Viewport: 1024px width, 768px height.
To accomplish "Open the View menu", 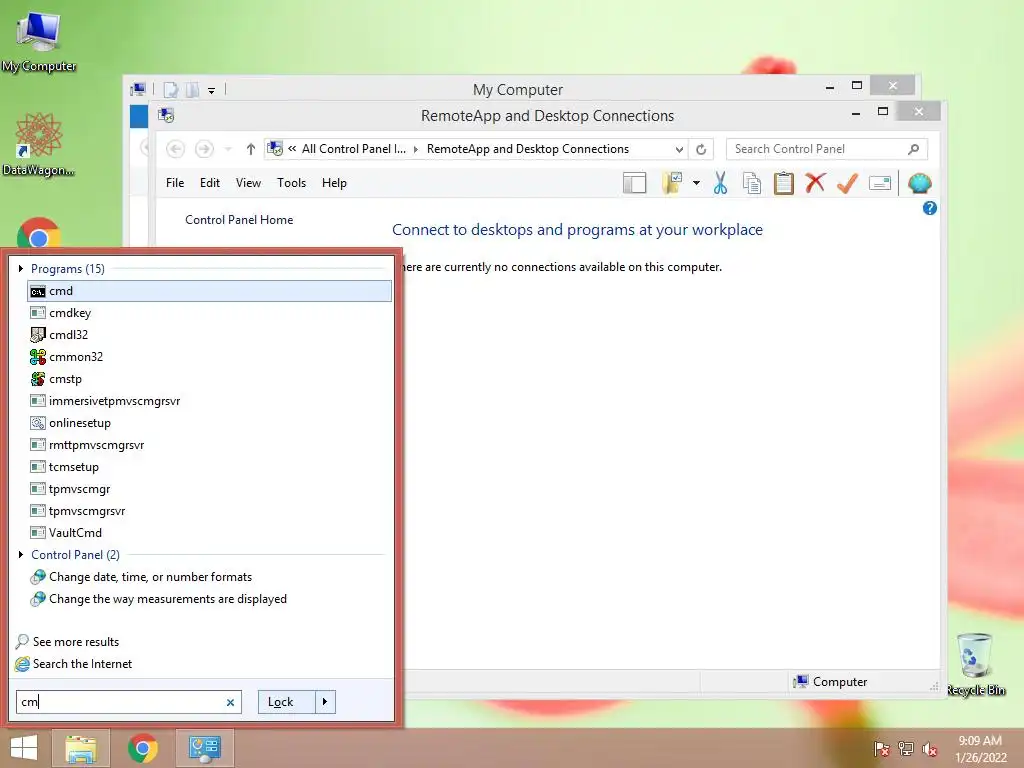I will point(248,183).
